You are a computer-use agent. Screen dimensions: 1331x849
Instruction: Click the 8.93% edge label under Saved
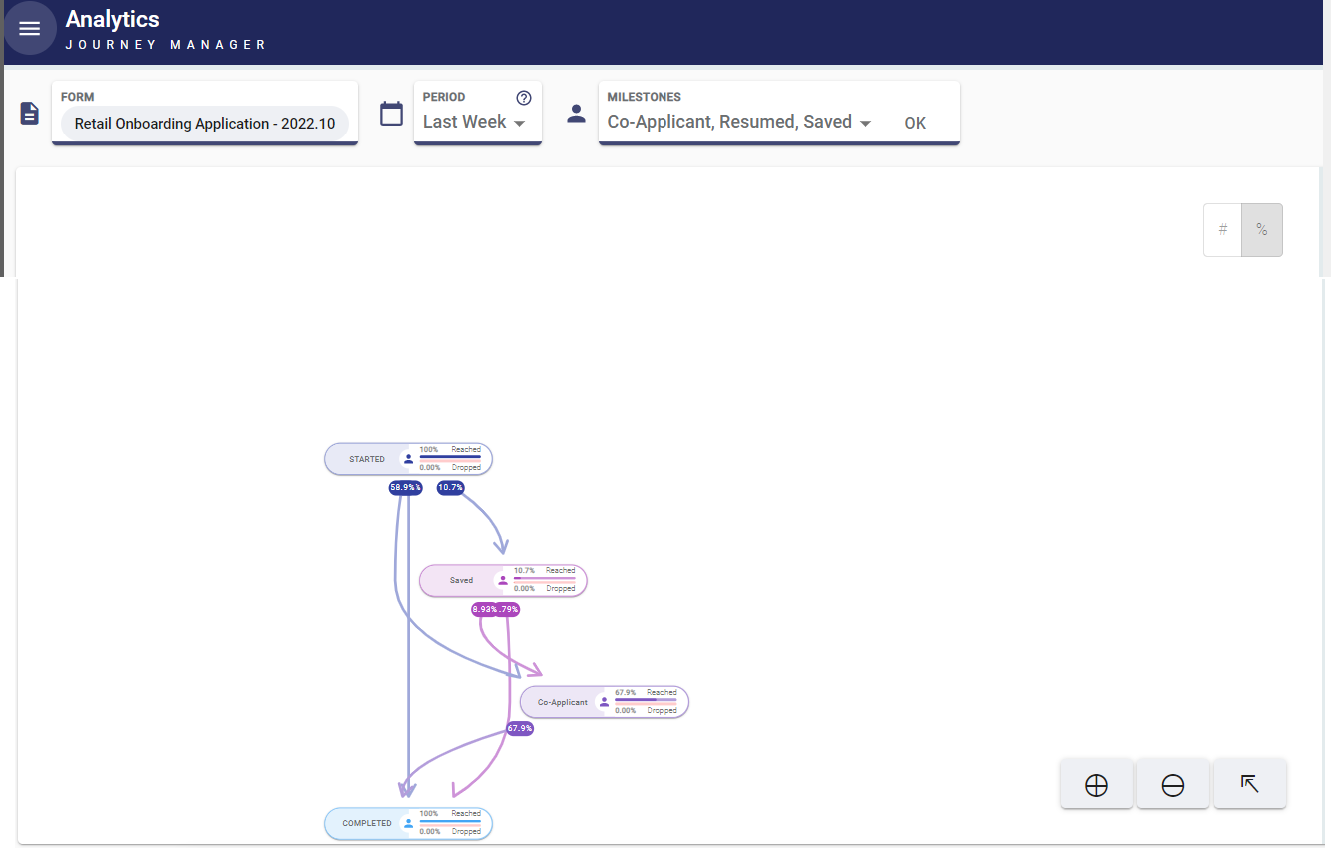click(484, 609)
